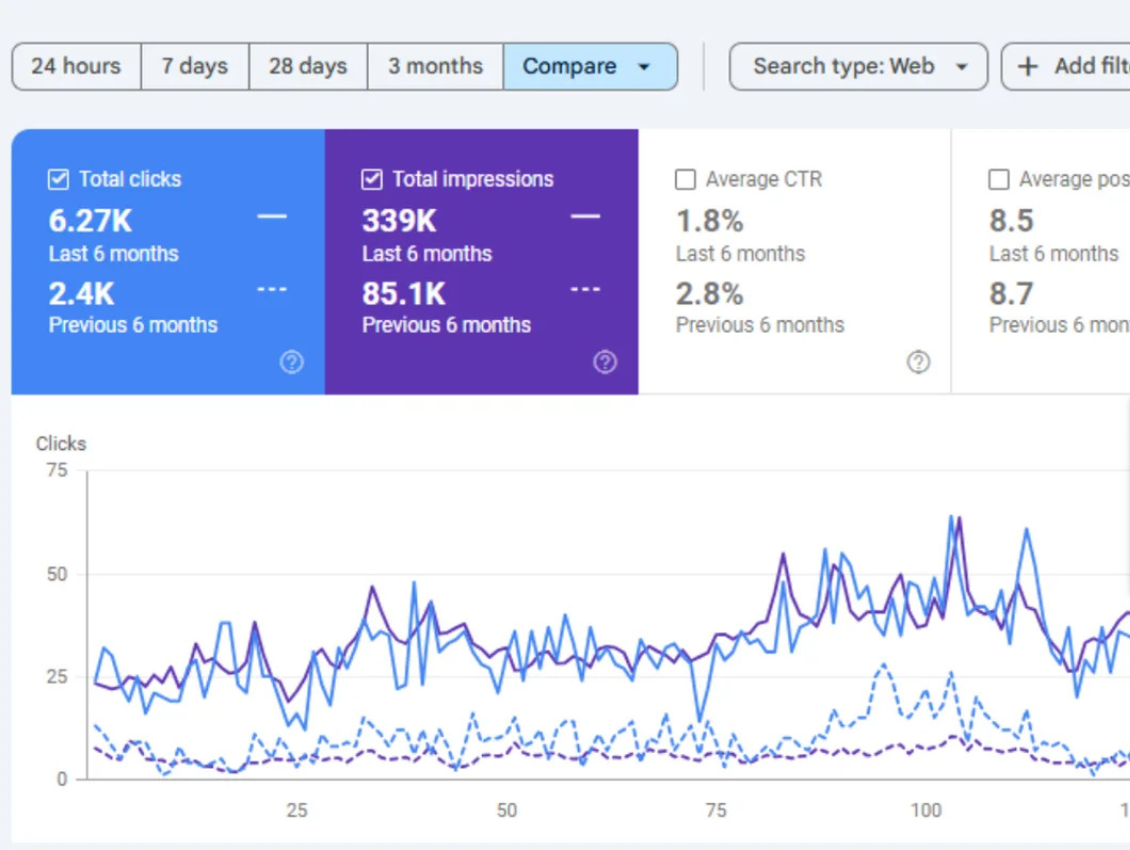Enable the Average position checkbox

(998, 179)
